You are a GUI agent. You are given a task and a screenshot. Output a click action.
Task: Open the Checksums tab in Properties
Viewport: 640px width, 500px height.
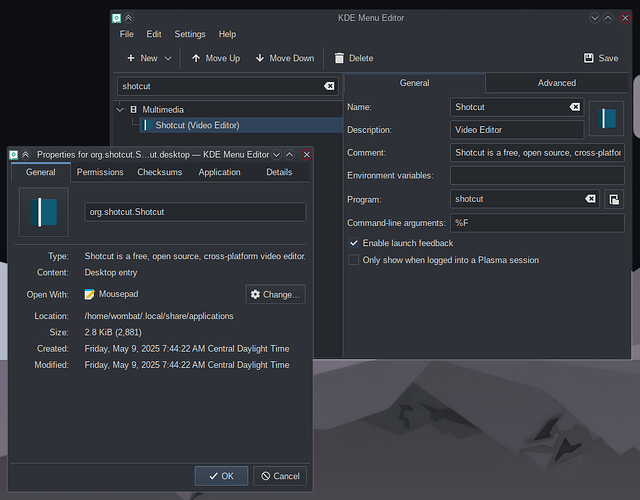[159, 172]
